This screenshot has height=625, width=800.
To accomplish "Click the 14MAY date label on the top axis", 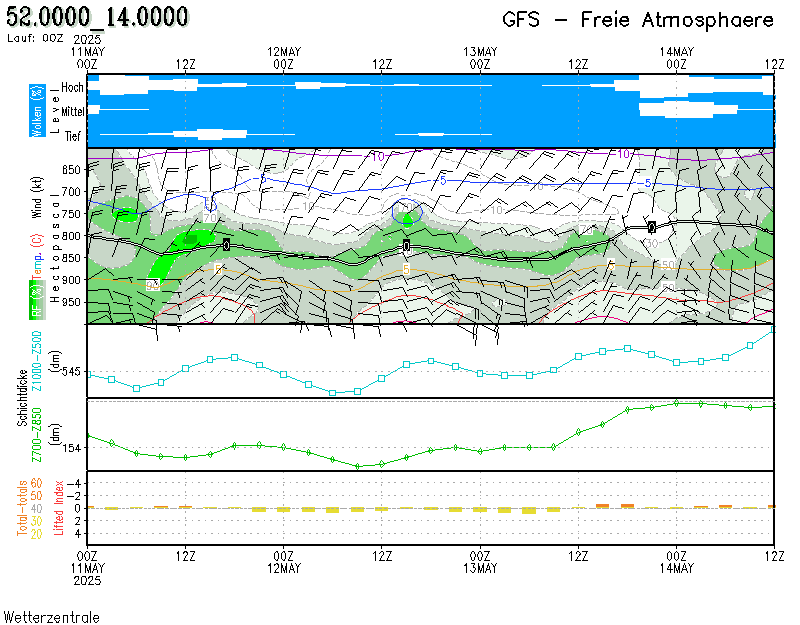I will click(x=677, y=52).
